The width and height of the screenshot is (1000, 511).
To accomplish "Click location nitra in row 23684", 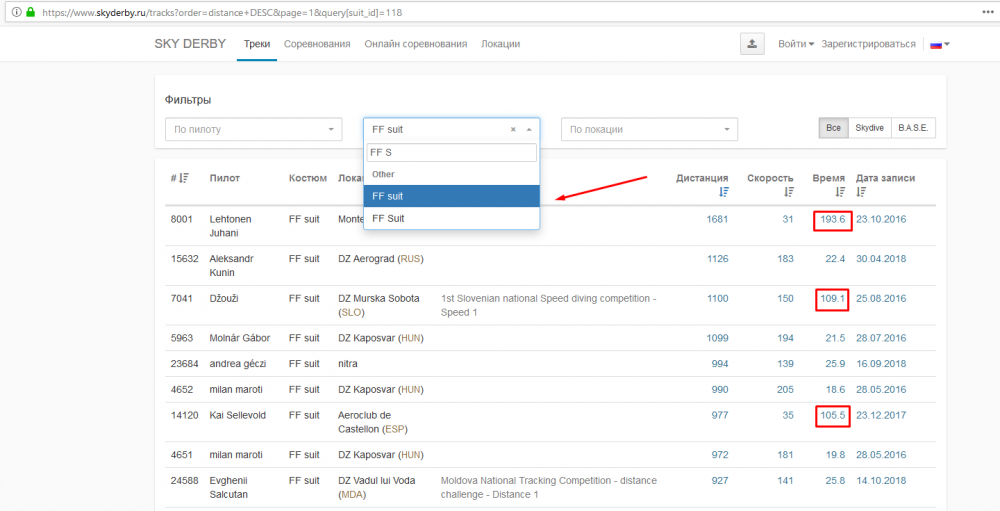I will pos(348,363).
